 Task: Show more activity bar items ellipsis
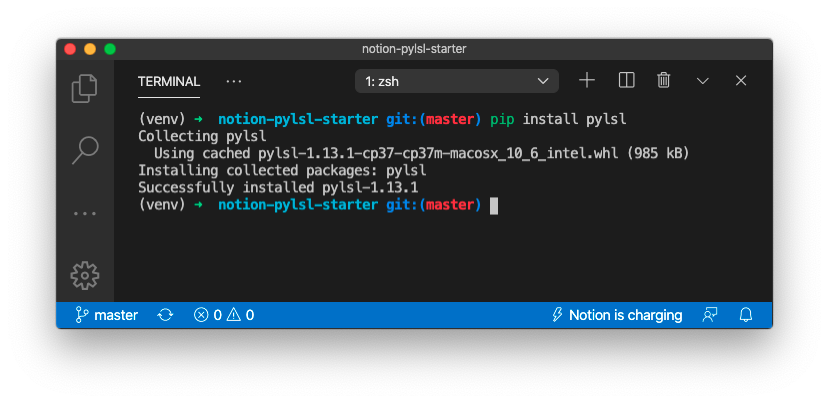click(x=85, y=214)
